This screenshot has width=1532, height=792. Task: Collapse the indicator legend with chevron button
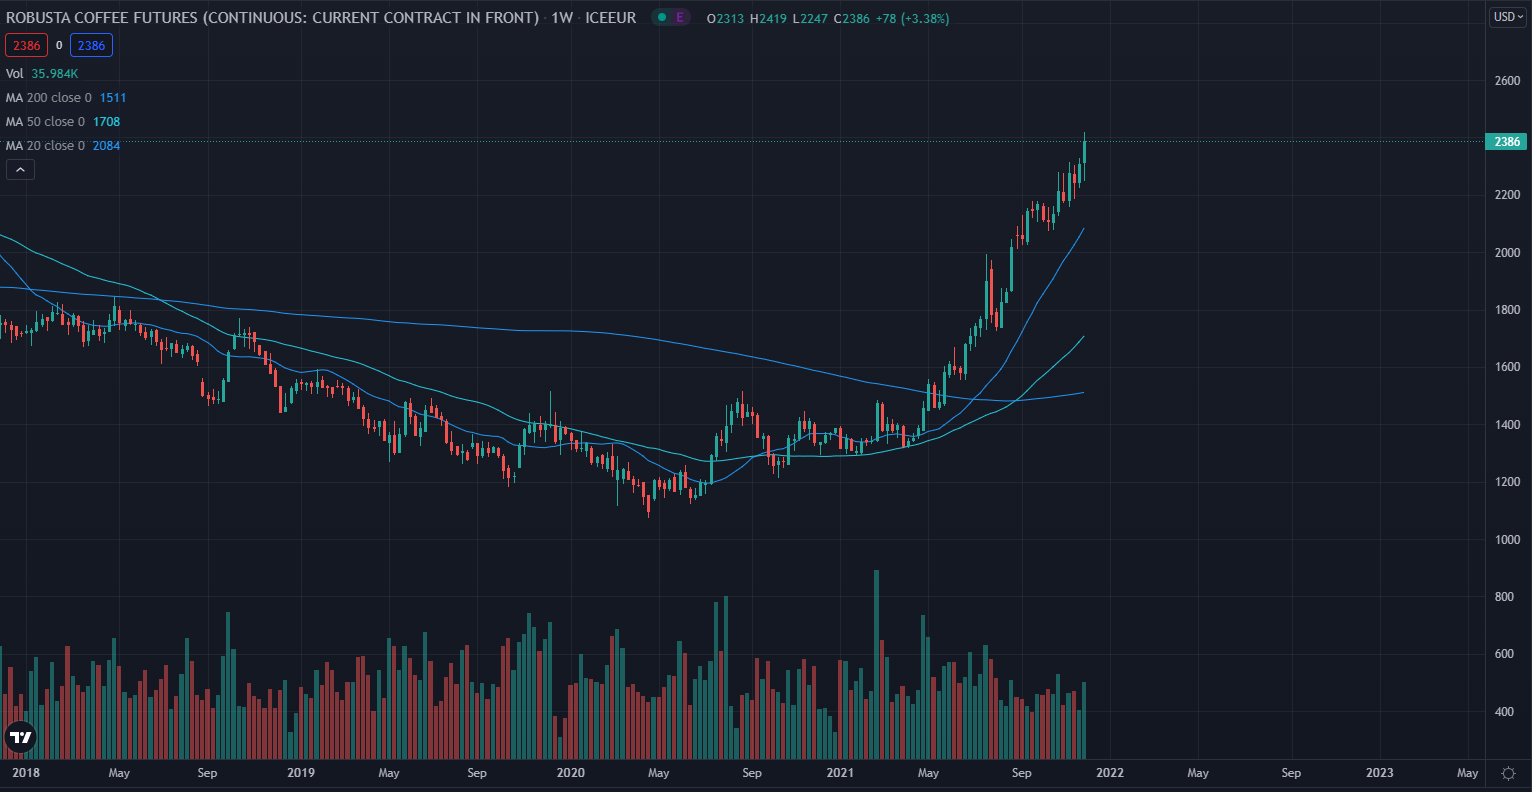tap(20, 170)
